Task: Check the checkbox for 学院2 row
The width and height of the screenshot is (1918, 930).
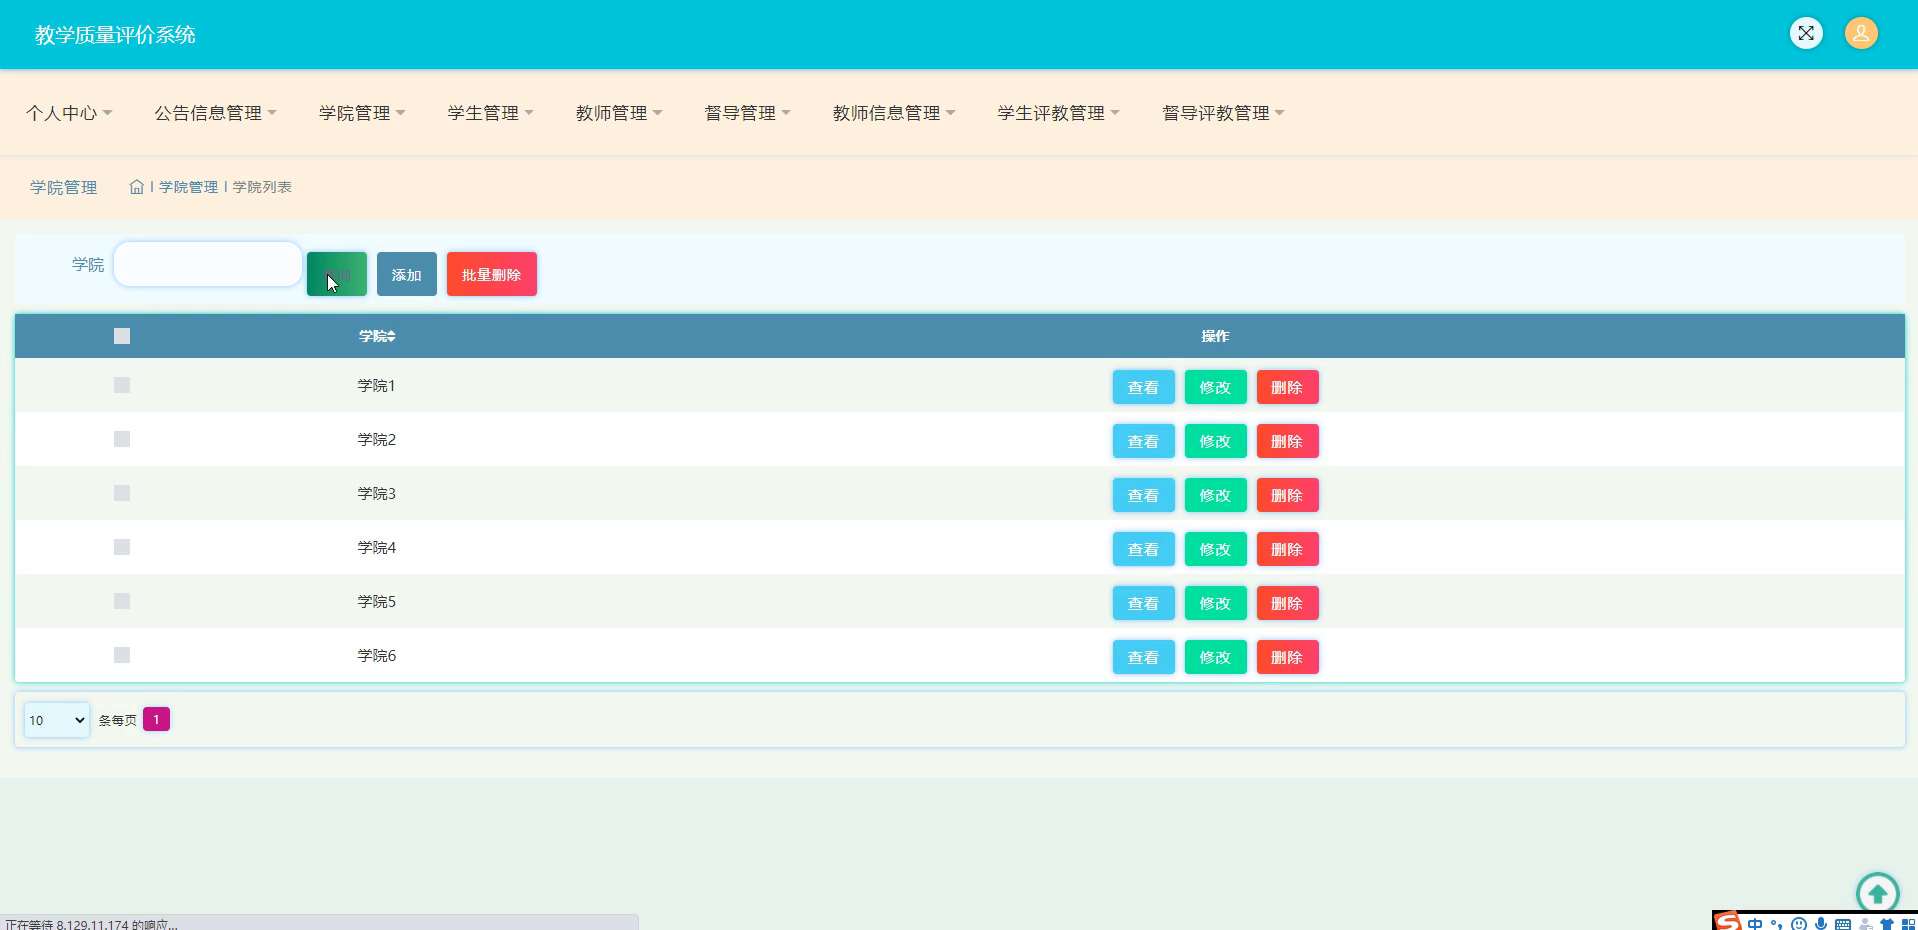Action: point(122,439)
